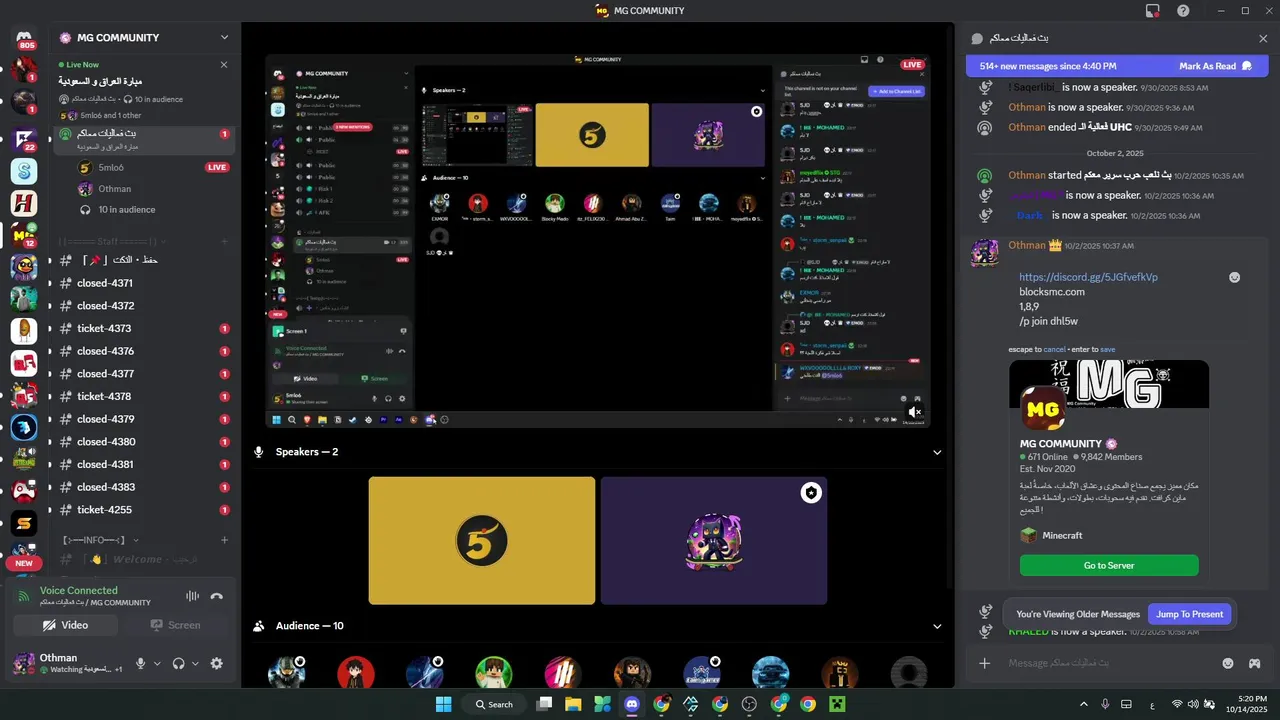
Task: Dismiss the Live Now stage banner
Action: (224, 64)
